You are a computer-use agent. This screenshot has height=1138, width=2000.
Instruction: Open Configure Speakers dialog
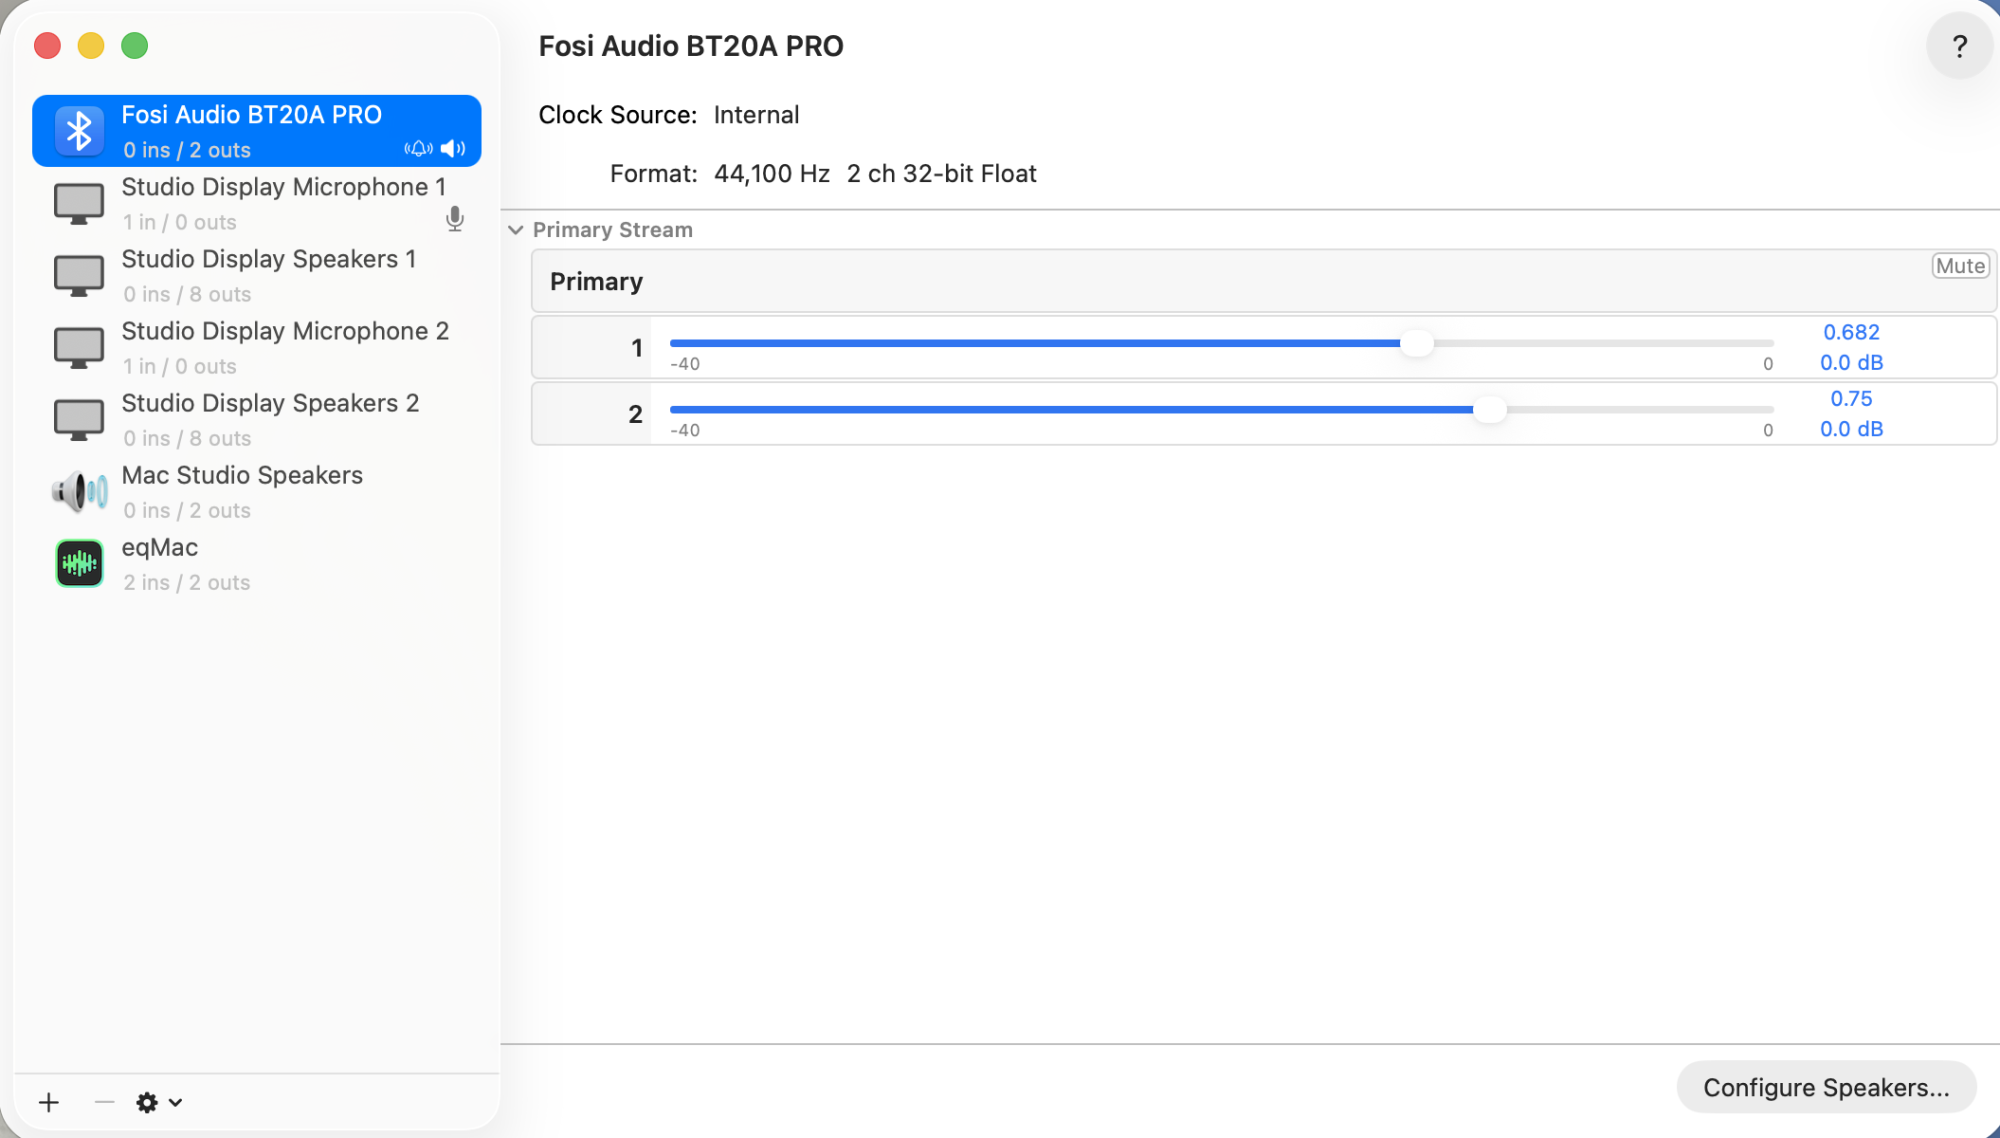click(x=1825, y=1087)
